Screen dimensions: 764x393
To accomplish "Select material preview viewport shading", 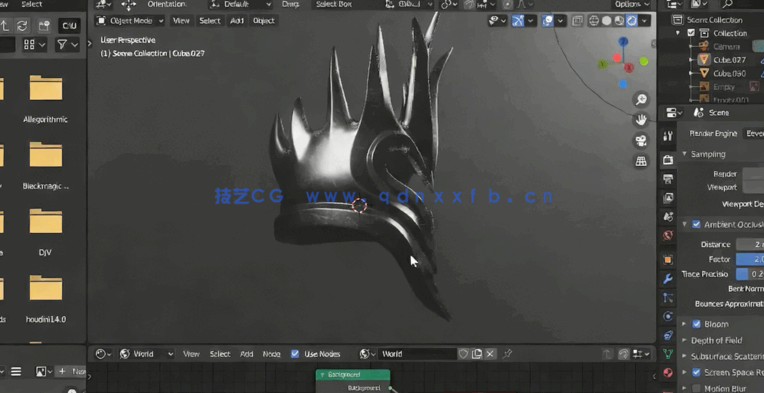I will click(619, 20).
